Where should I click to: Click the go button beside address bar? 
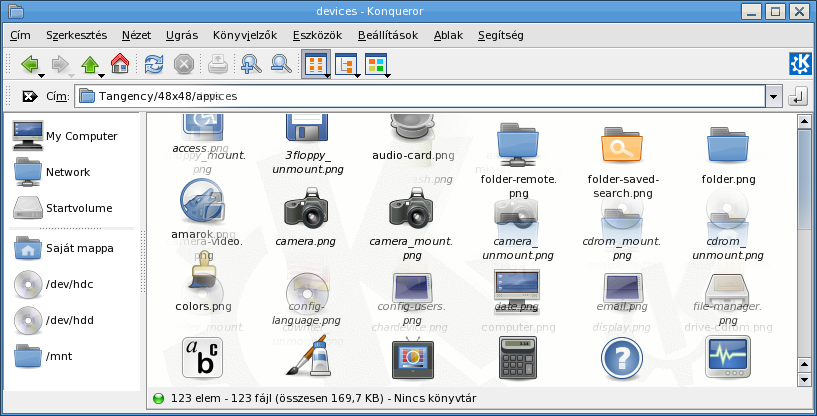[798, 96]
